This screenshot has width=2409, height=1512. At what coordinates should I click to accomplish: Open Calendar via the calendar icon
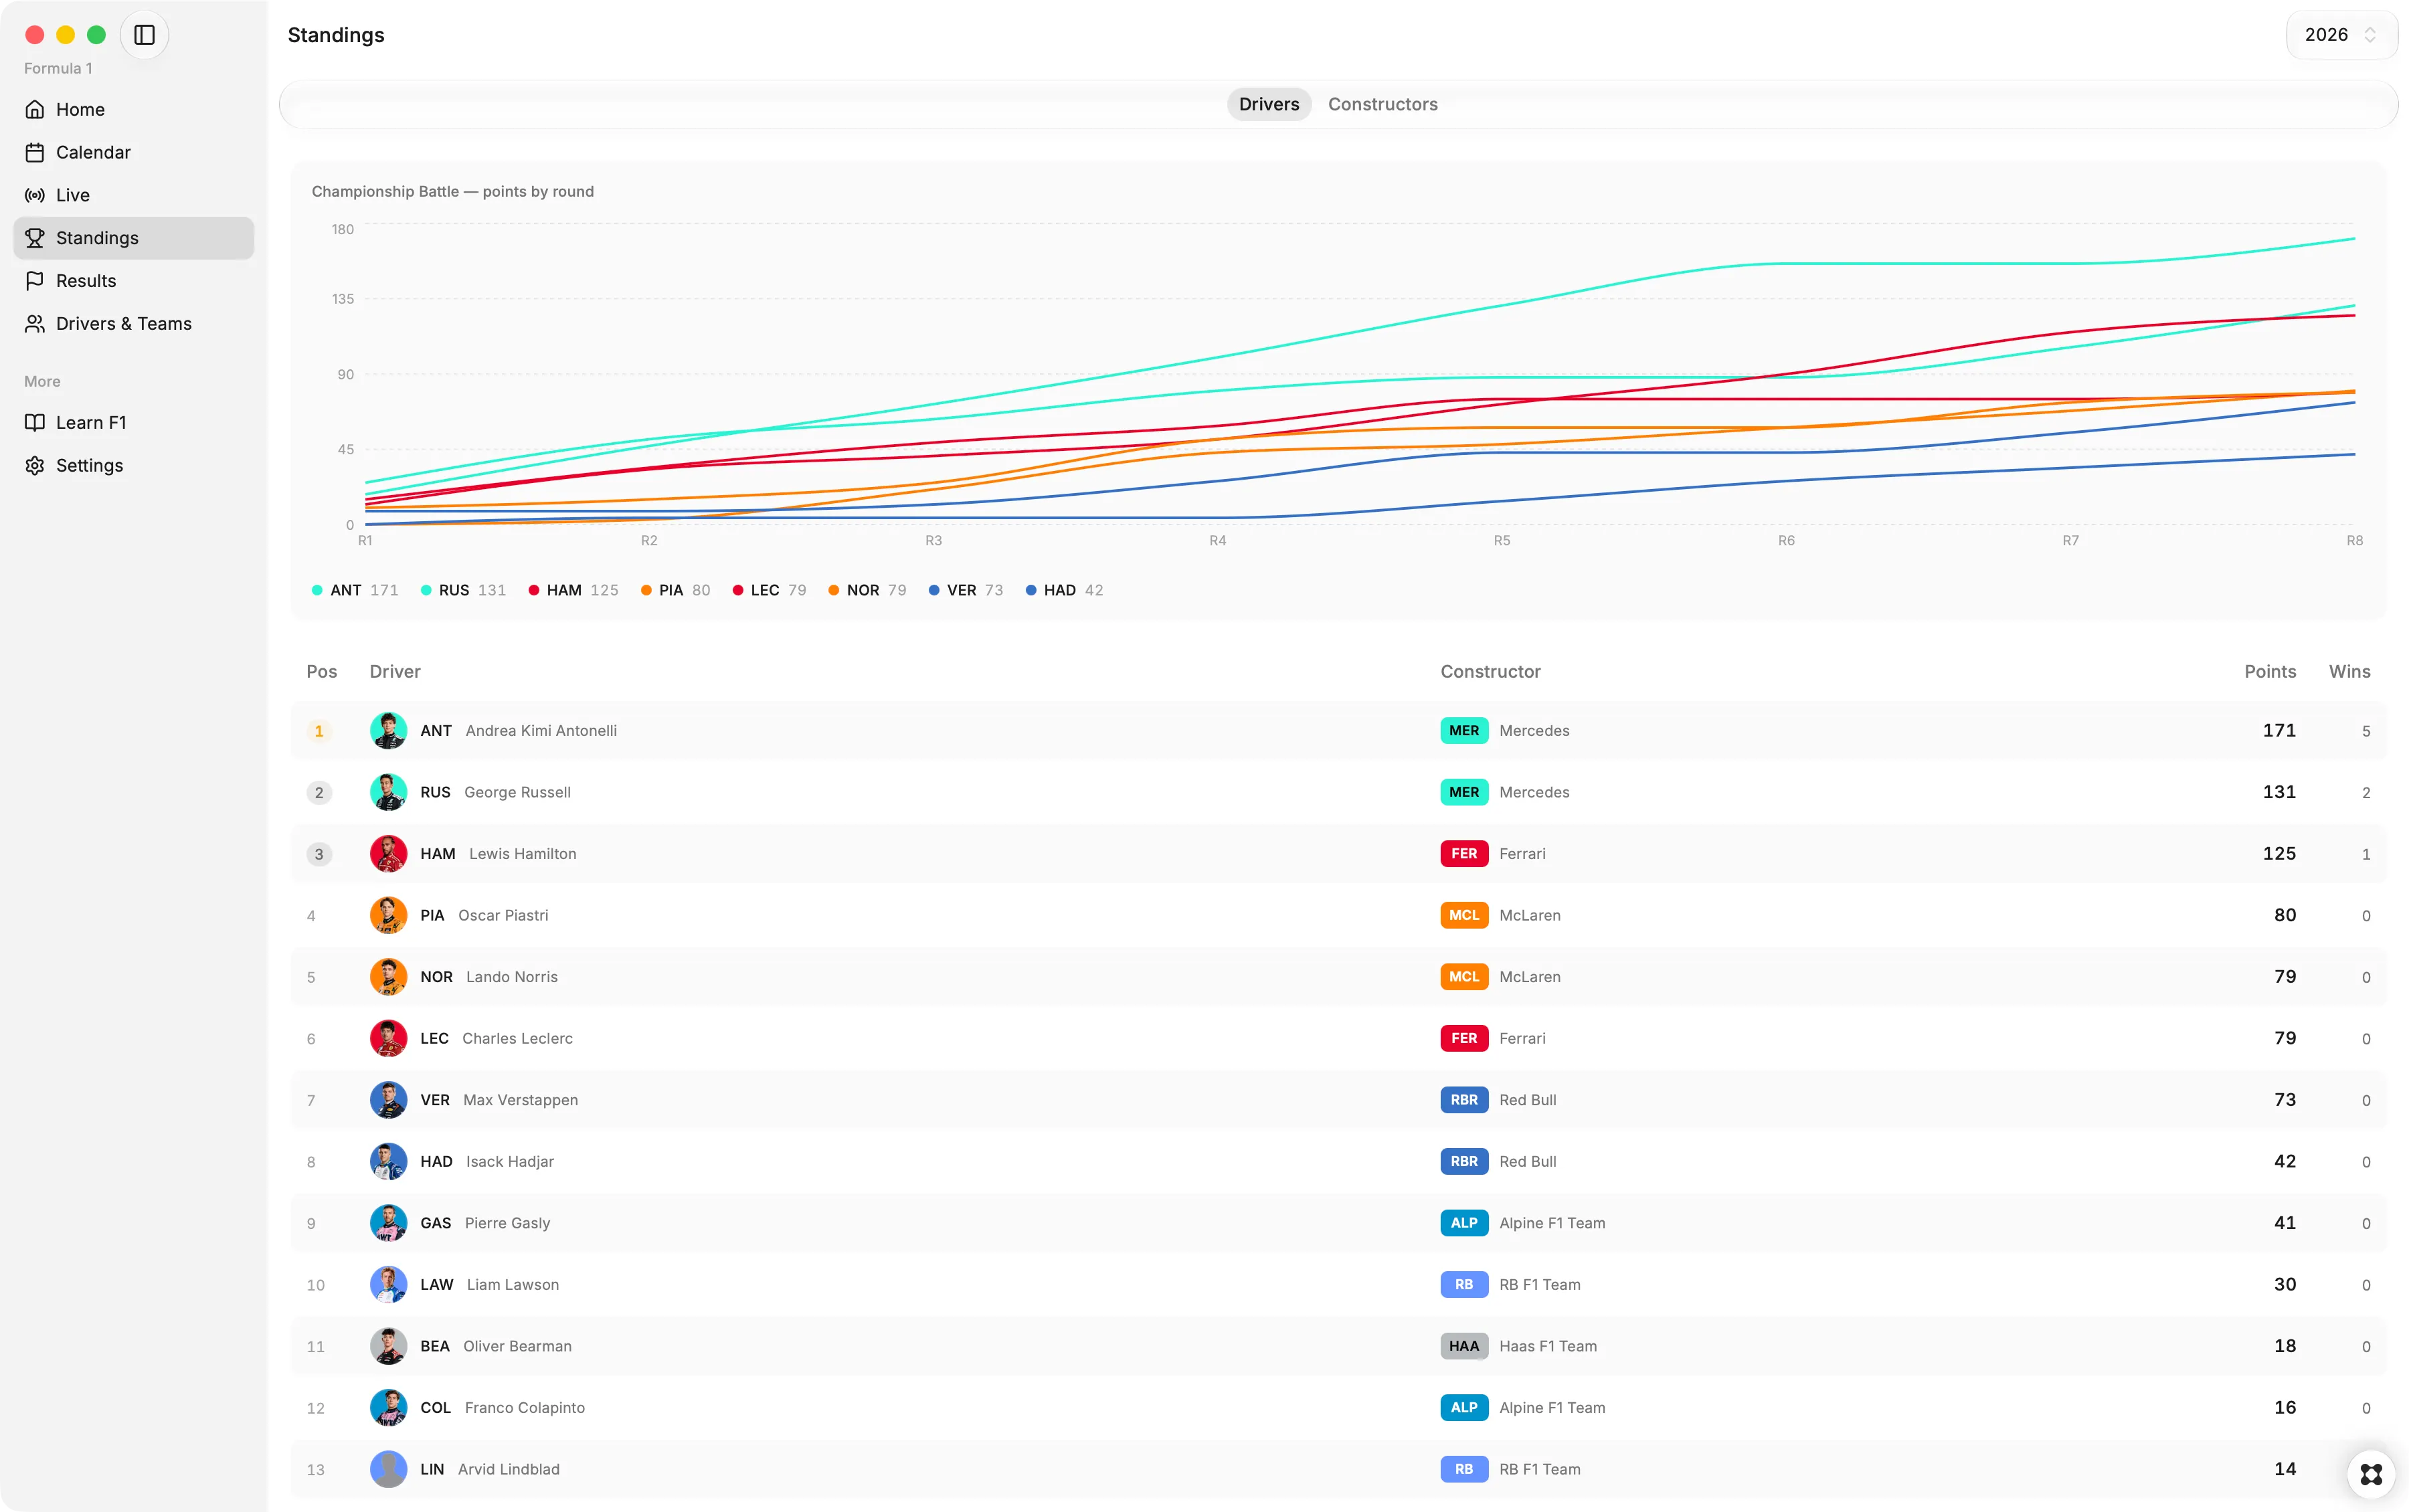tap(35, 152)
